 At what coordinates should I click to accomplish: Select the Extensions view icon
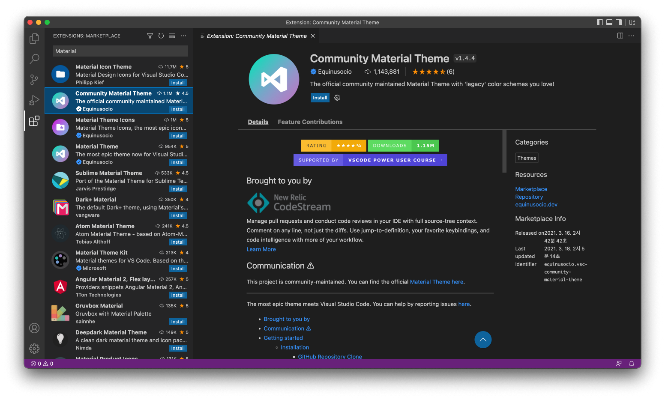click(x=34, y=121)
